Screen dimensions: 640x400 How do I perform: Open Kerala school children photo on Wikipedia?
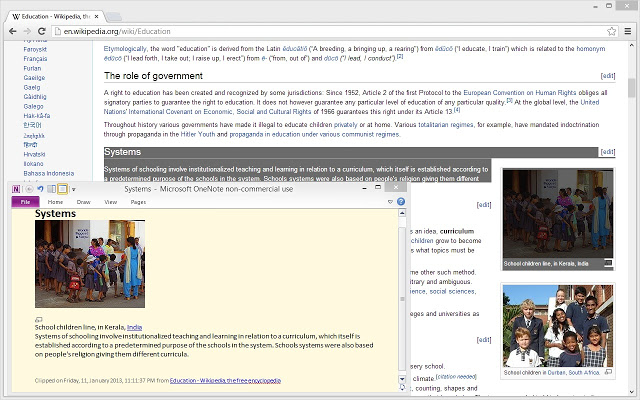tap(558, 213)
